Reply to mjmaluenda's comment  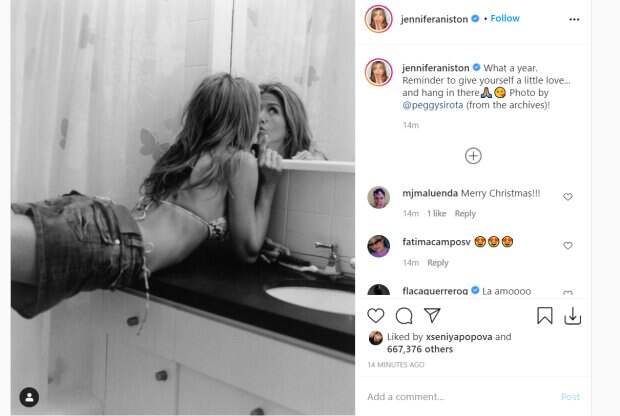coord(465,214)
